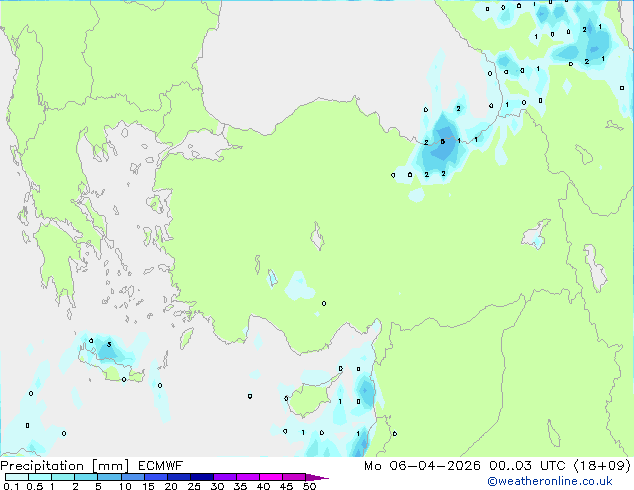
Task: Click the magenta swatch between 35 and 40
Action: point(247,477)
